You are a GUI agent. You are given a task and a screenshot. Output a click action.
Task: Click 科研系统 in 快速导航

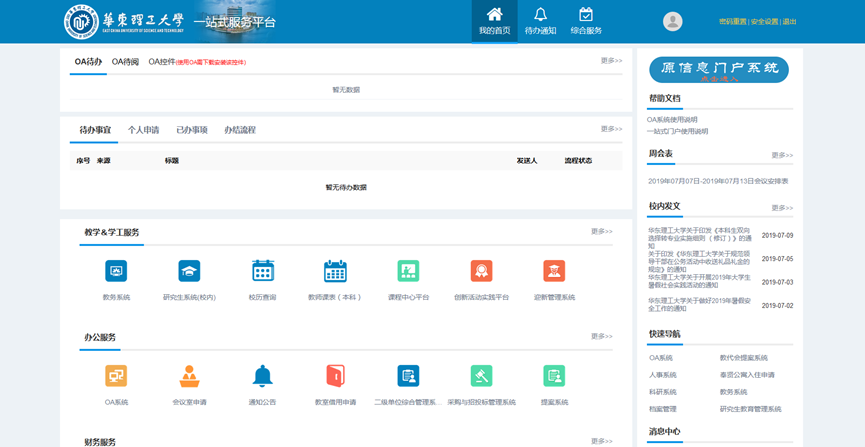point(663,392)
